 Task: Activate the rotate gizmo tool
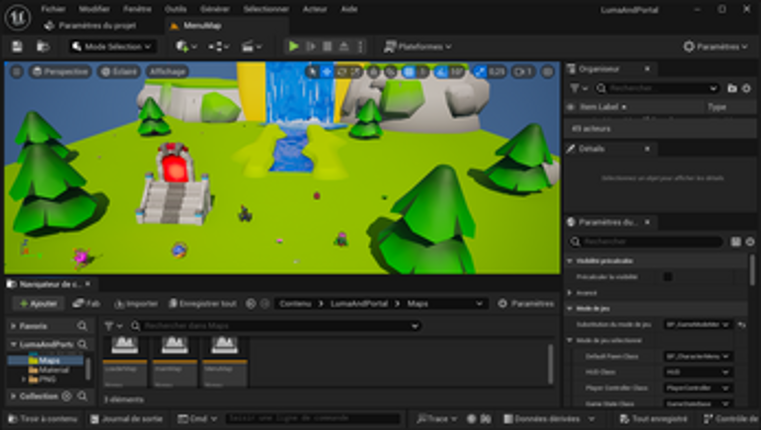342,72
